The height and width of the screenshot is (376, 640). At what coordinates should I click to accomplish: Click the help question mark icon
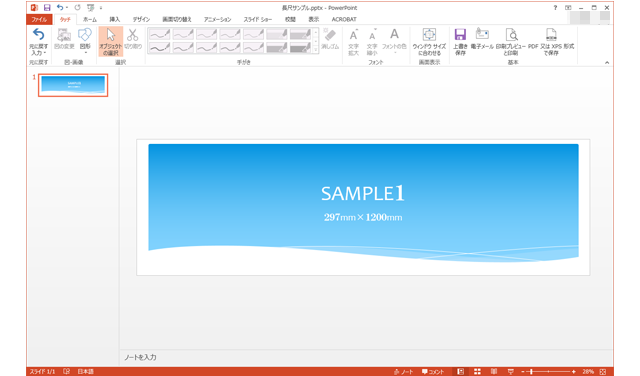555,8
